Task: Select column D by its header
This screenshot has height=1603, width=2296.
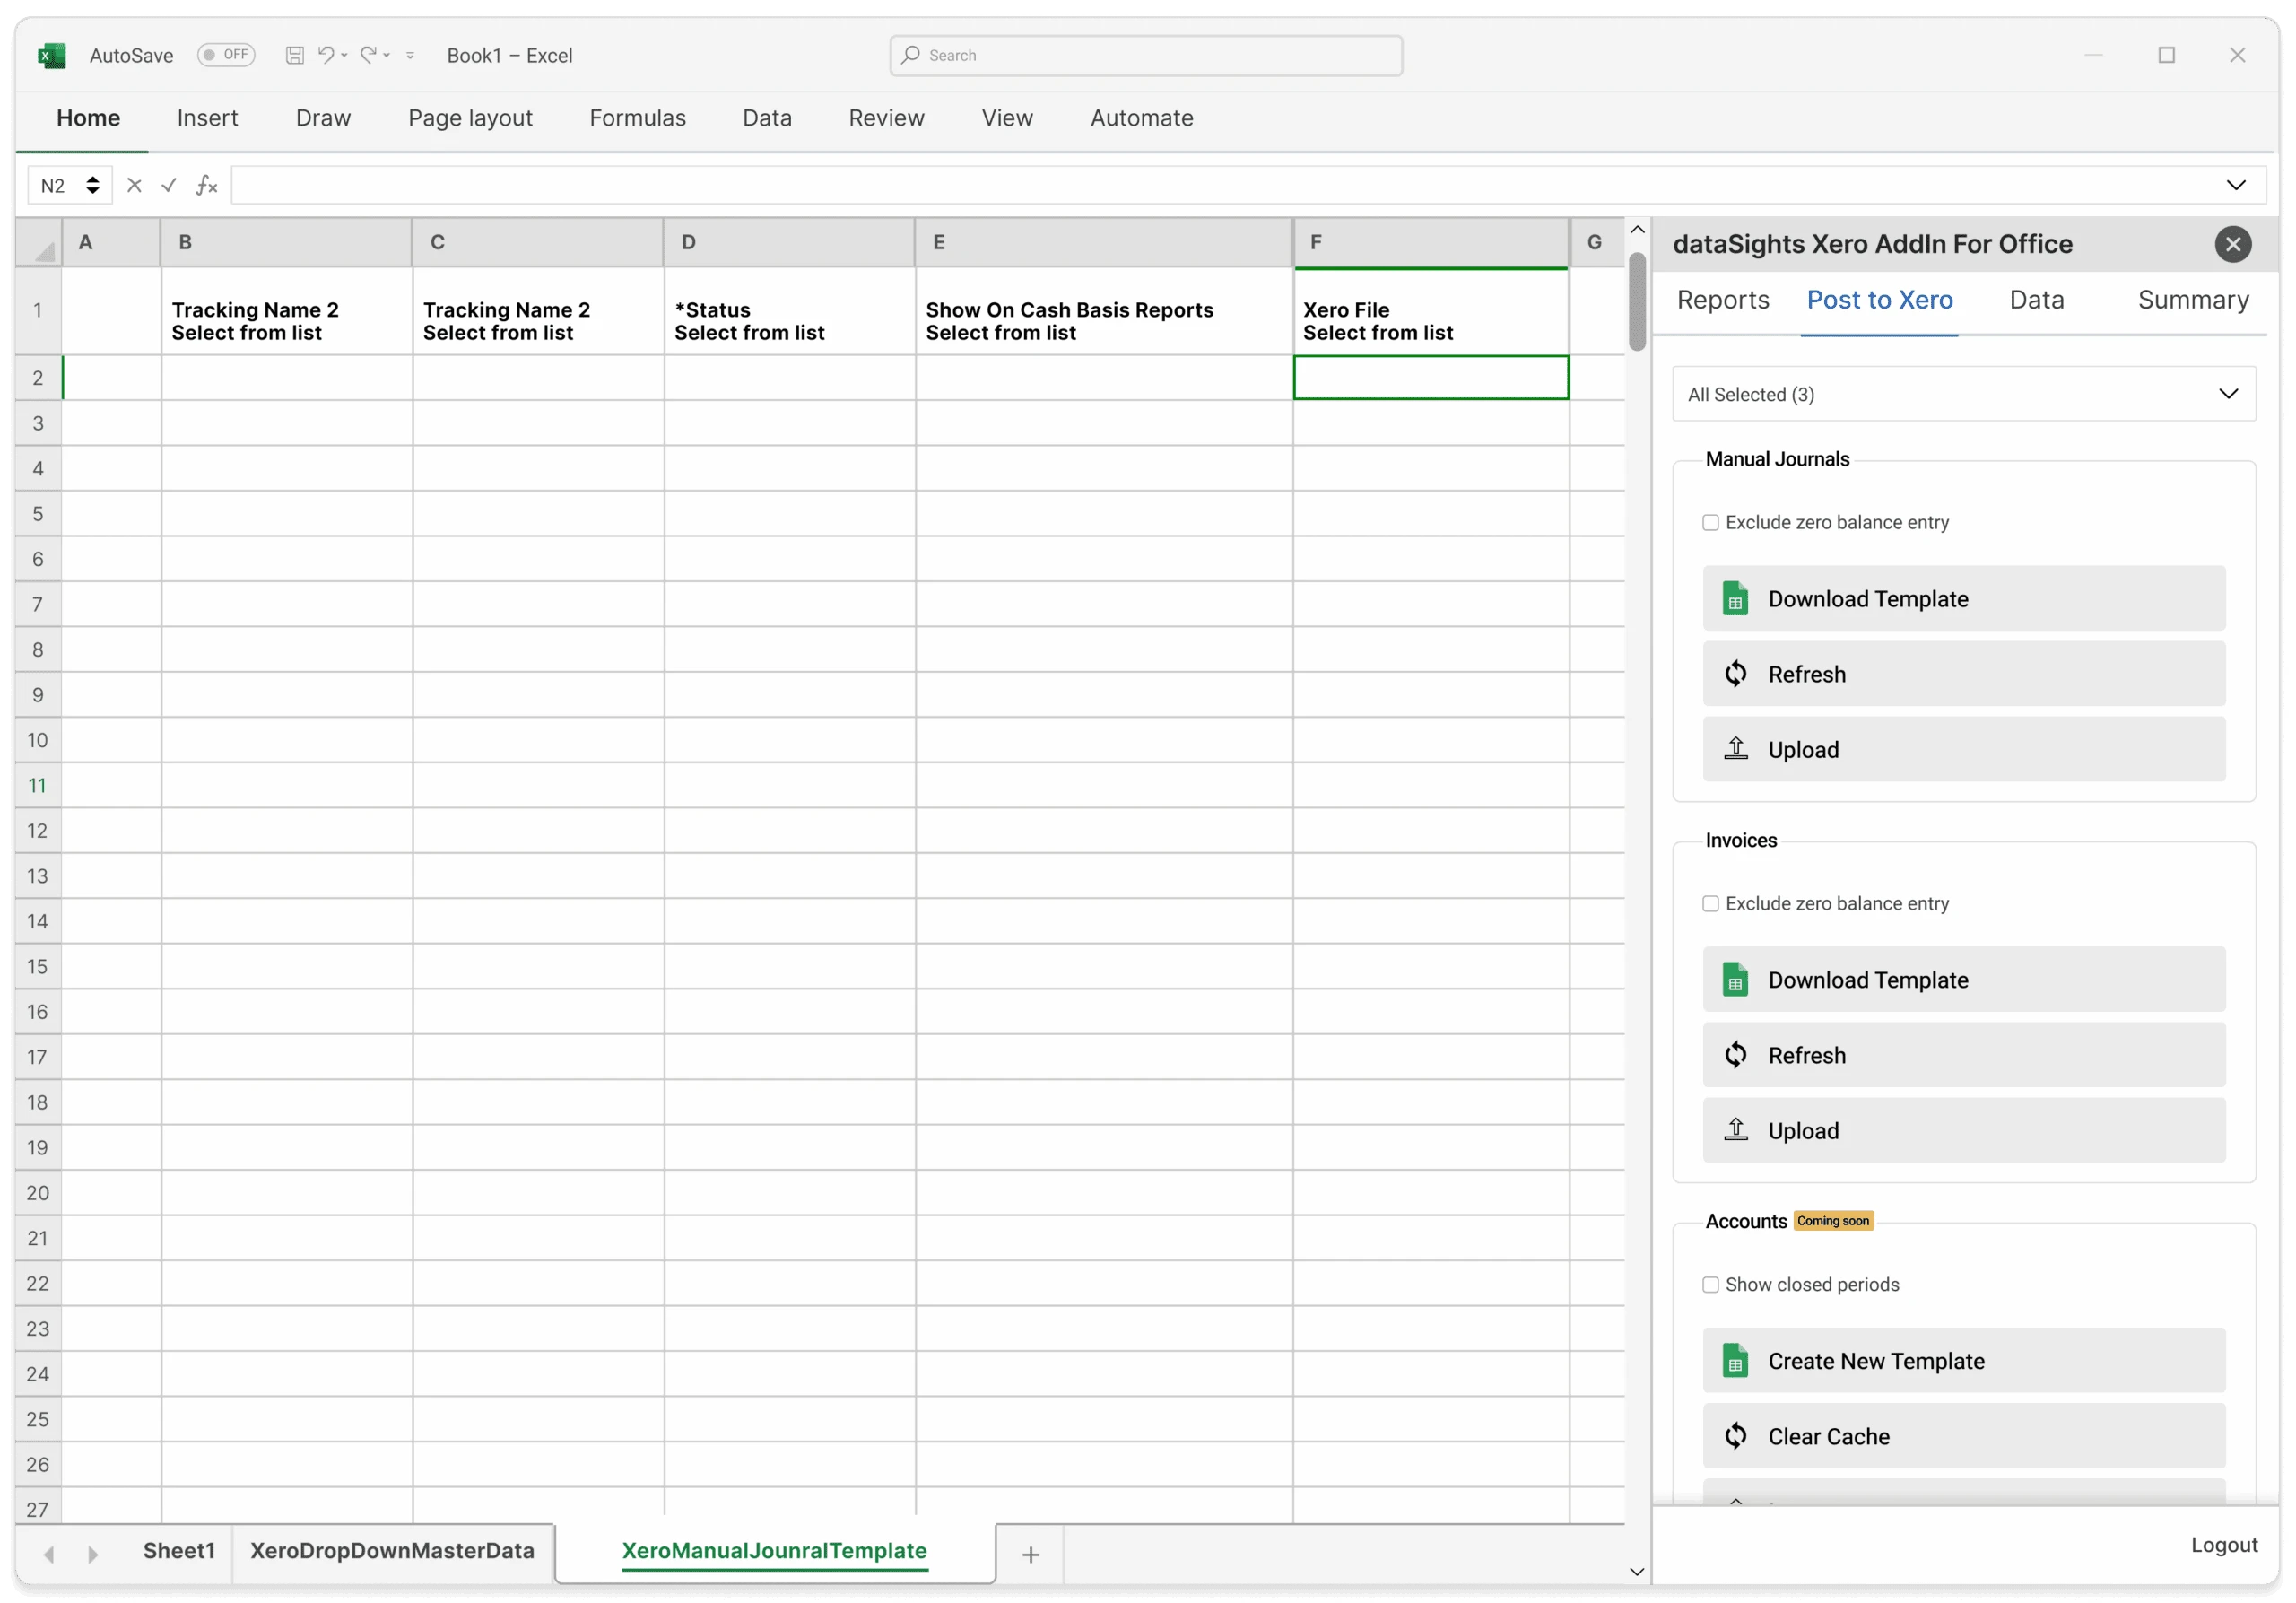Action: (789, 242)
